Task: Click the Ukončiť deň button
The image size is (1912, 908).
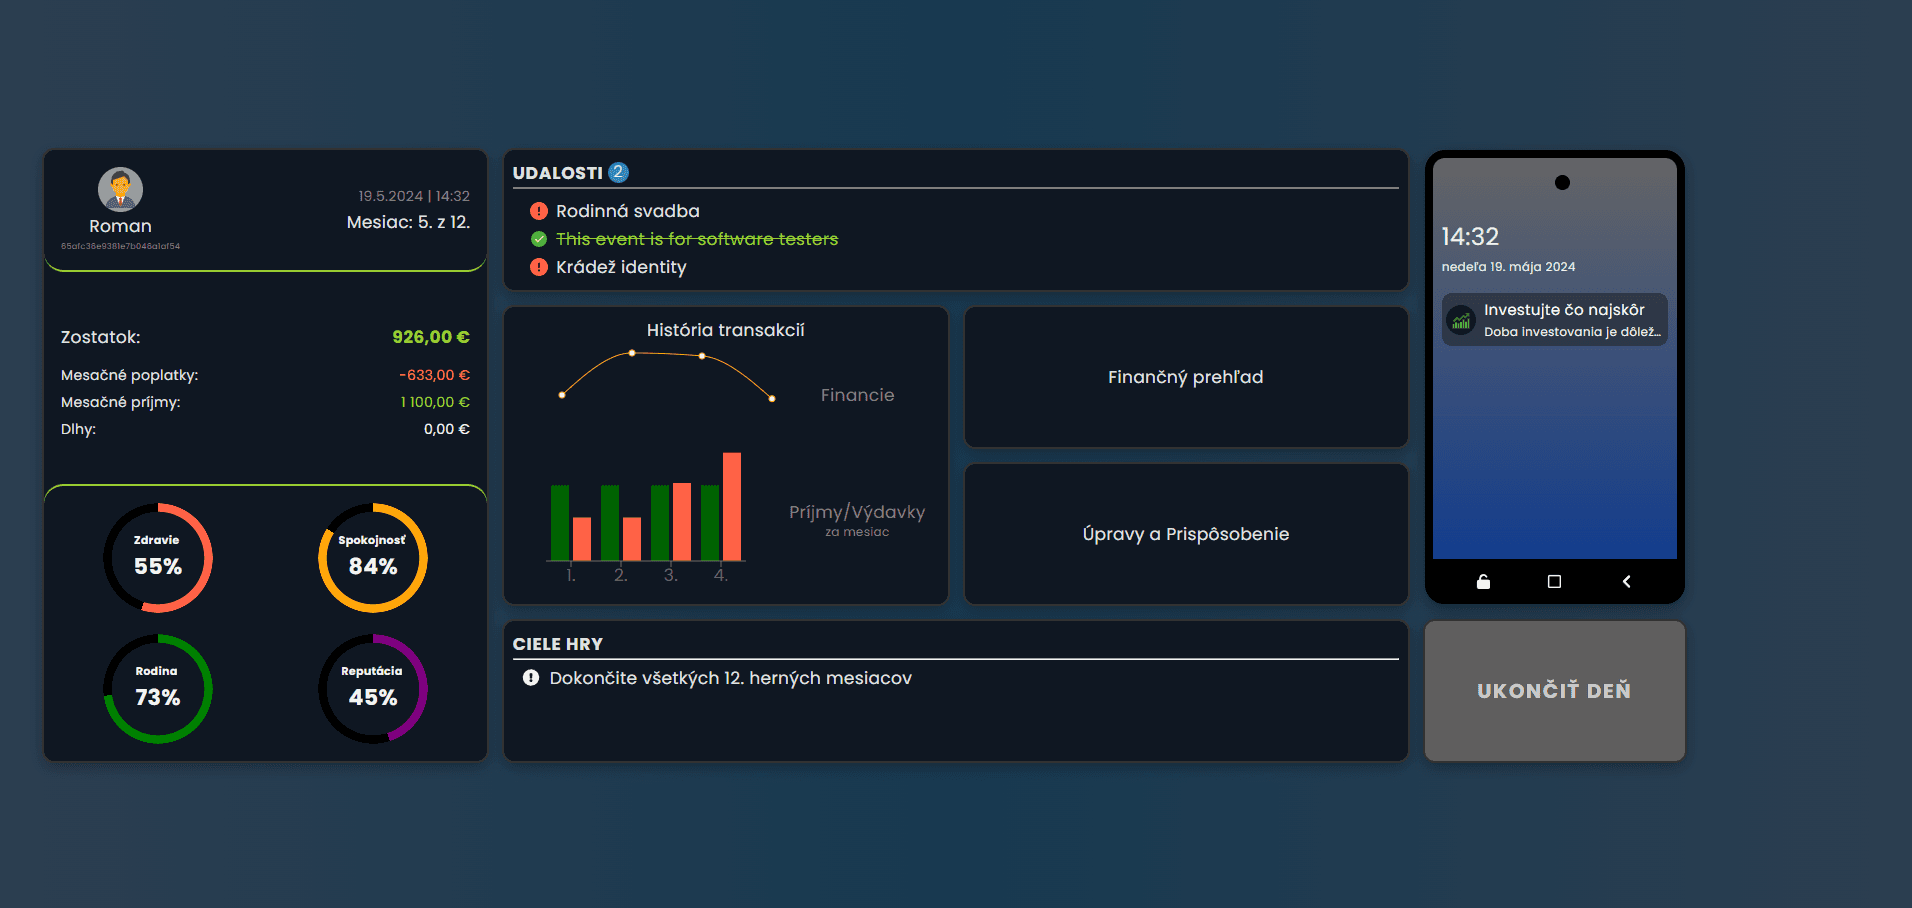Action: tap(1554, 691)
